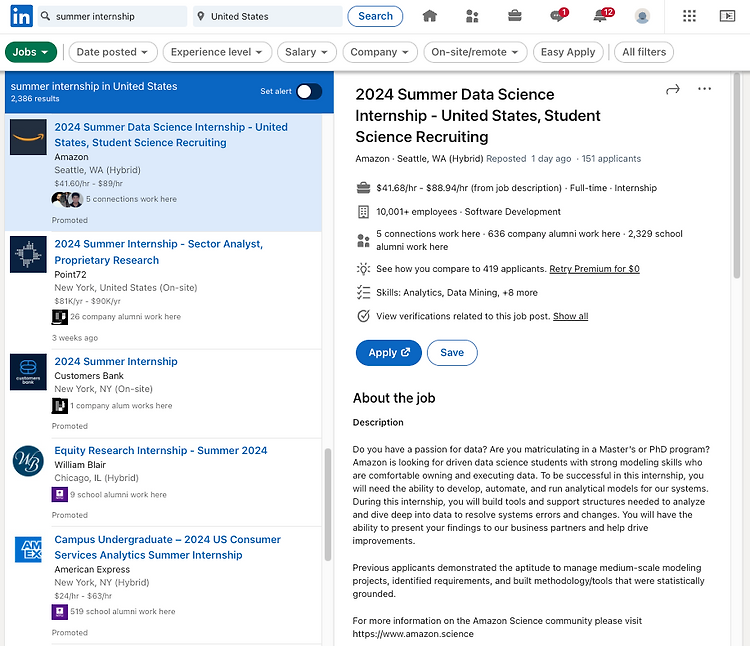Open the LinkedIn home logo
Screen dimensions: 750x646
coord(22,16)
